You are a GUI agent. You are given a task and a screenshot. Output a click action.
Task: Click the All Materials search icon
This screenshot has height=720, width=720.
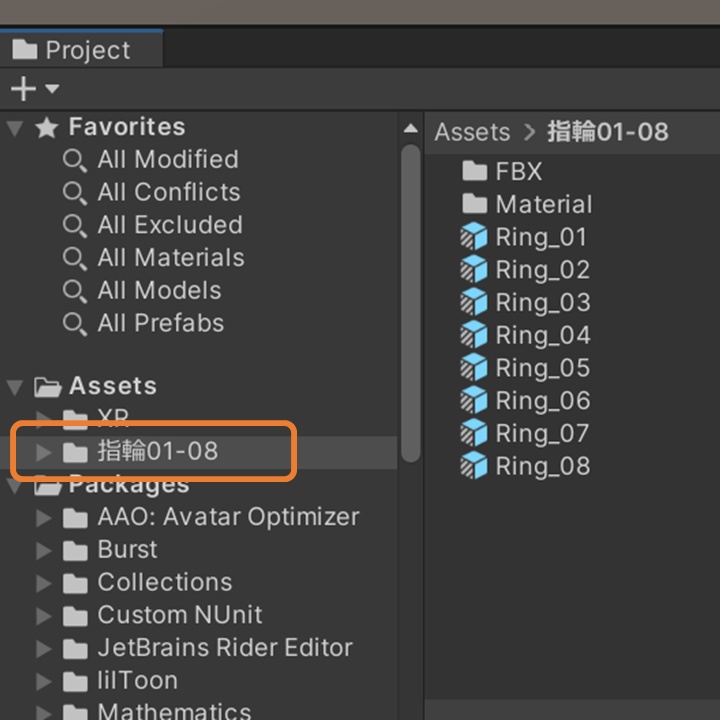(x=74, y=258)
